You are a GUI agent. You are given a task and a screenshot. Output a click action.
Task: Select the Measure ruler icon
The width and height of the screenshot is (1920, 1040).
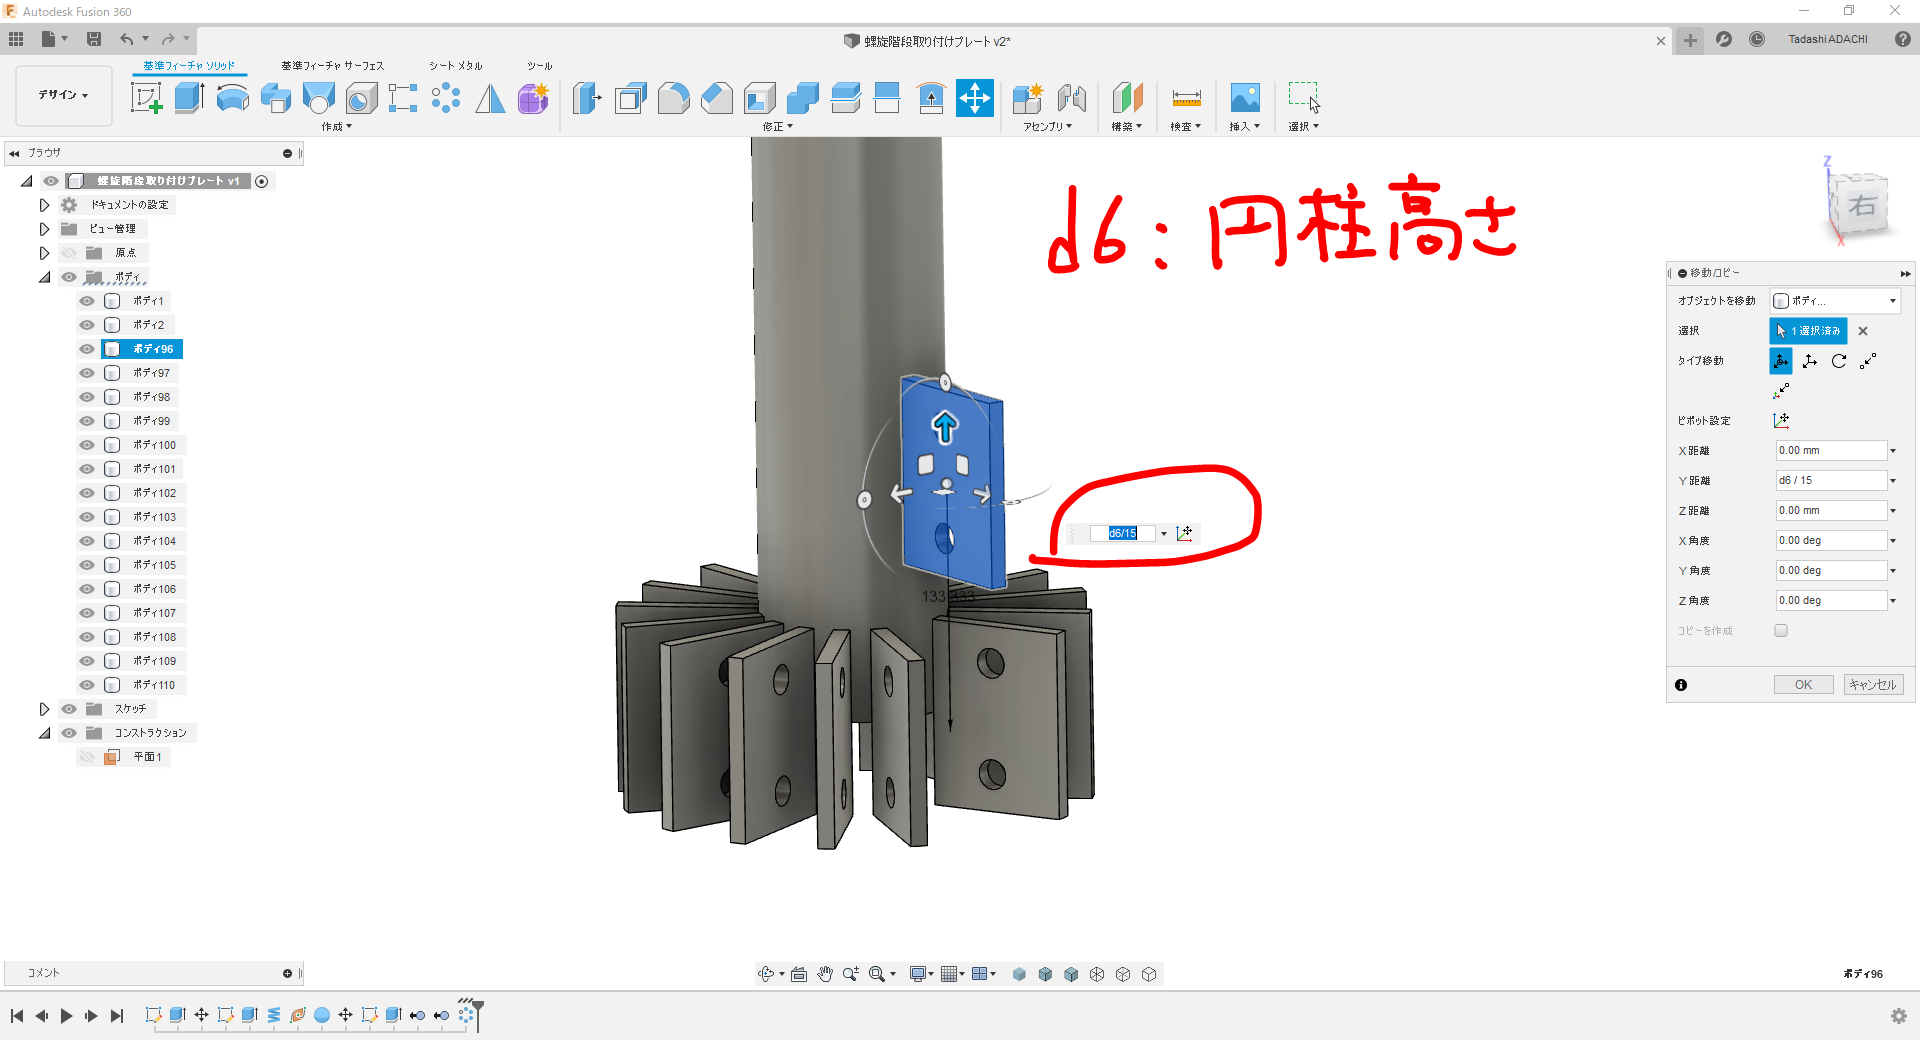[x=1186, y=98]
